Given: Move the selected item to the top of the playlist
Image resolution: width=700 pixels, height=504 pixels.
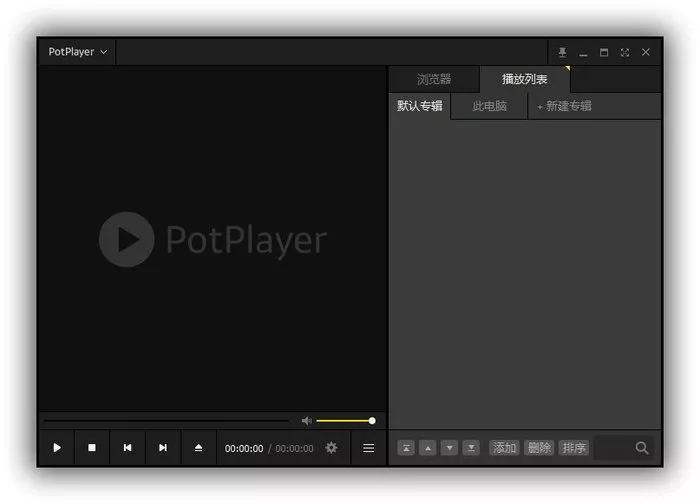Looking at the screenshot, I should click(406, 448).
